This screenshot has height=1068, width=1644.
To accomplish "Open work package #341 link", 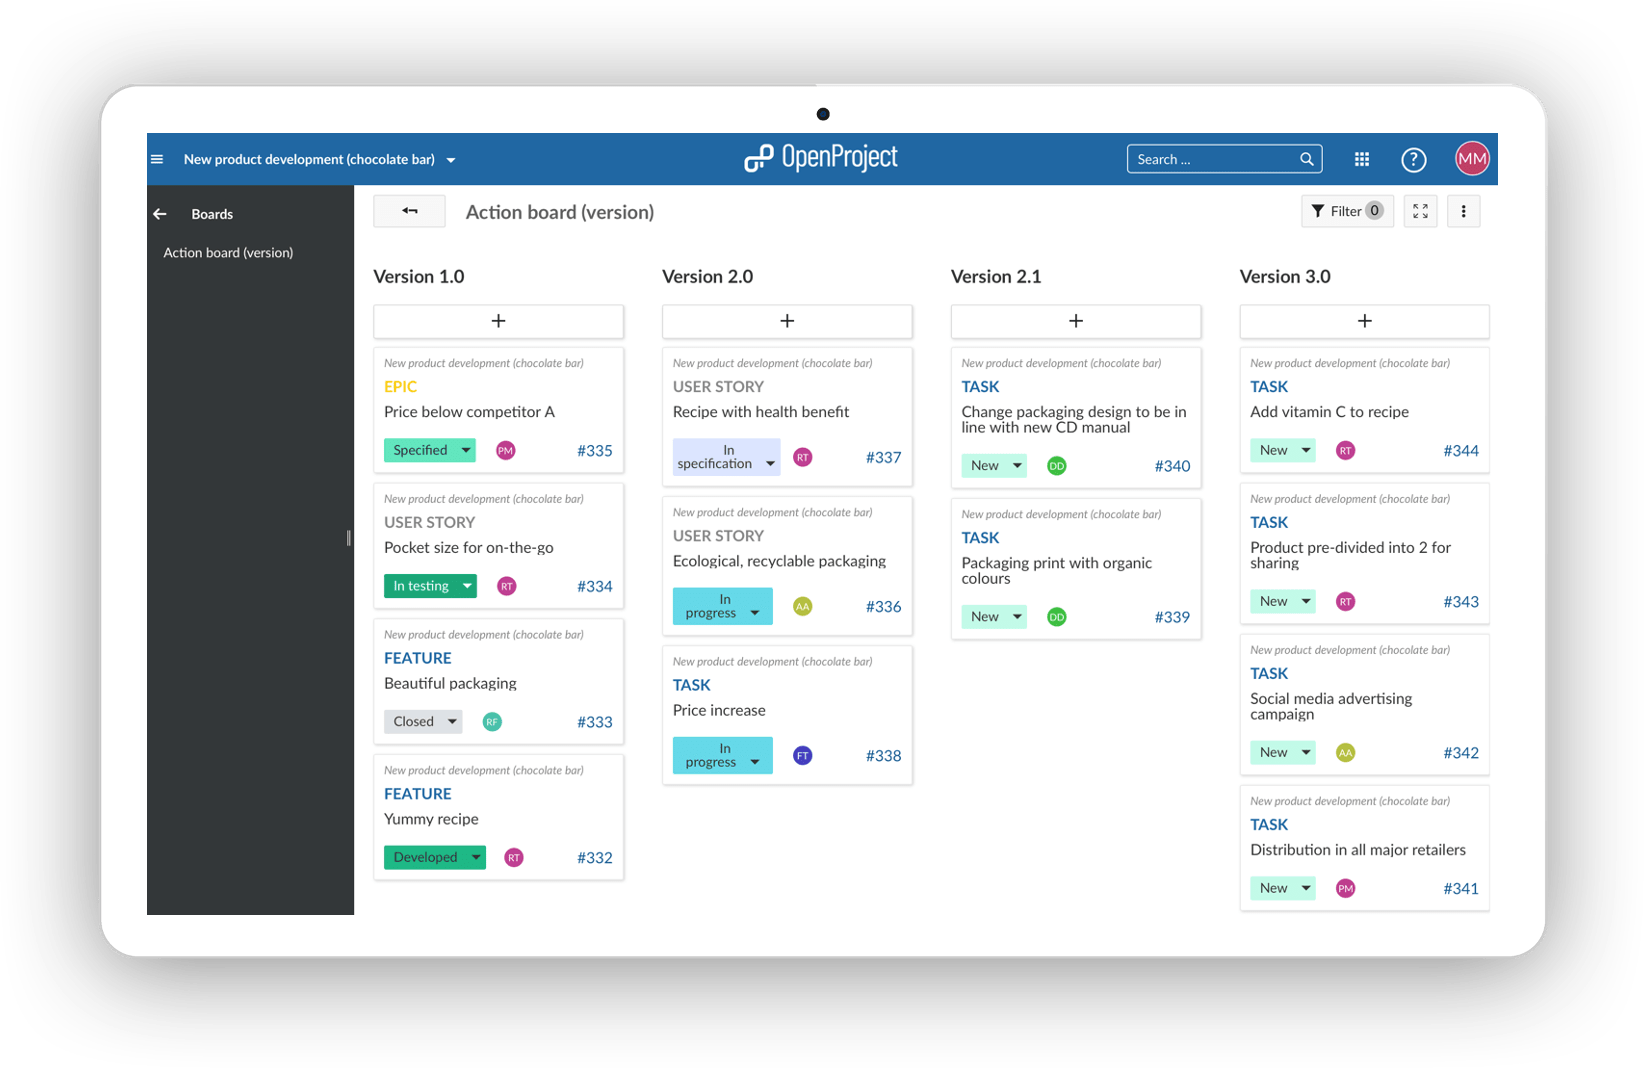I will 1461,889.
